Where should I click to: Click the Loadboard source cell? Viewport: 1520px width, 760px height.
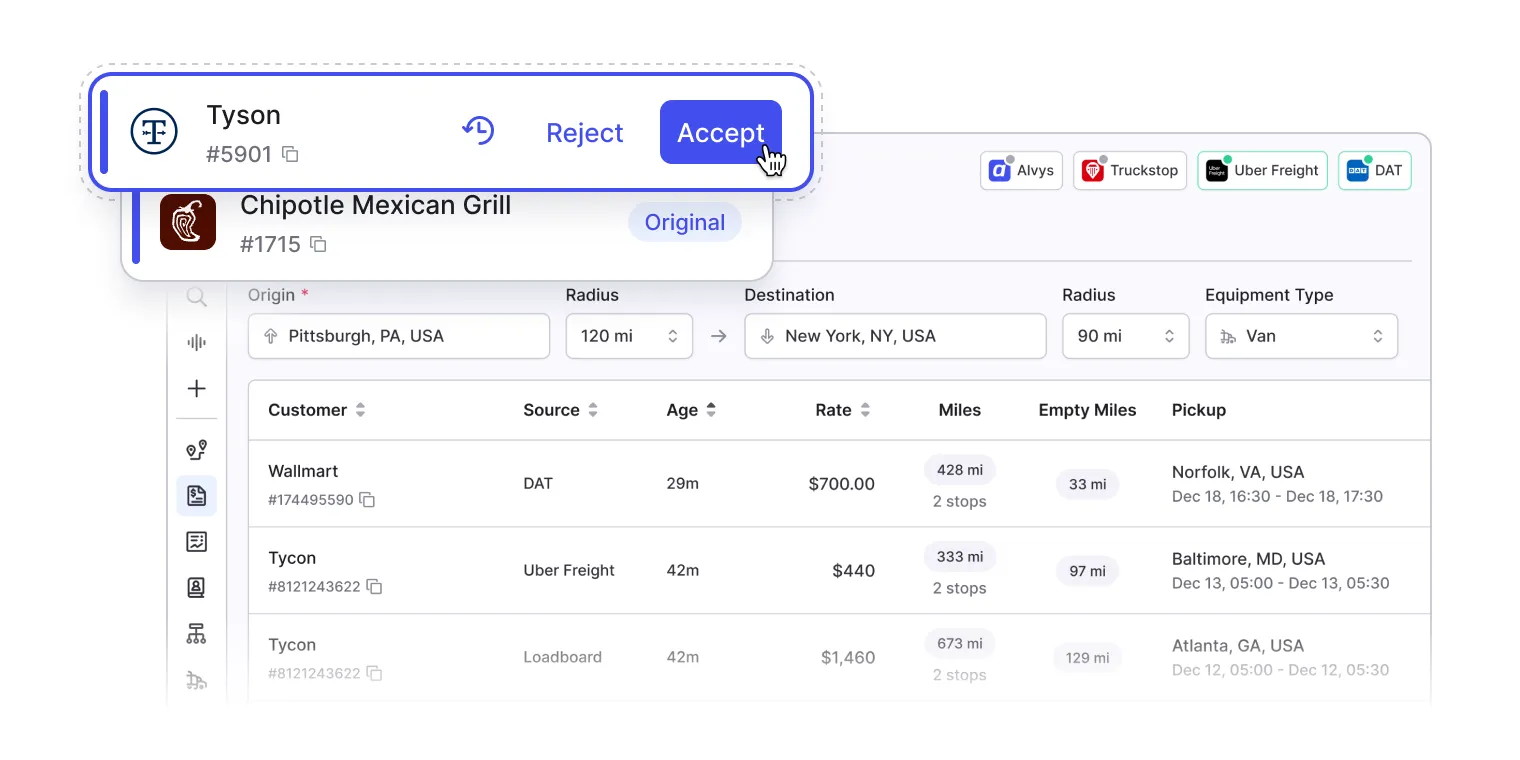point(562,657)
